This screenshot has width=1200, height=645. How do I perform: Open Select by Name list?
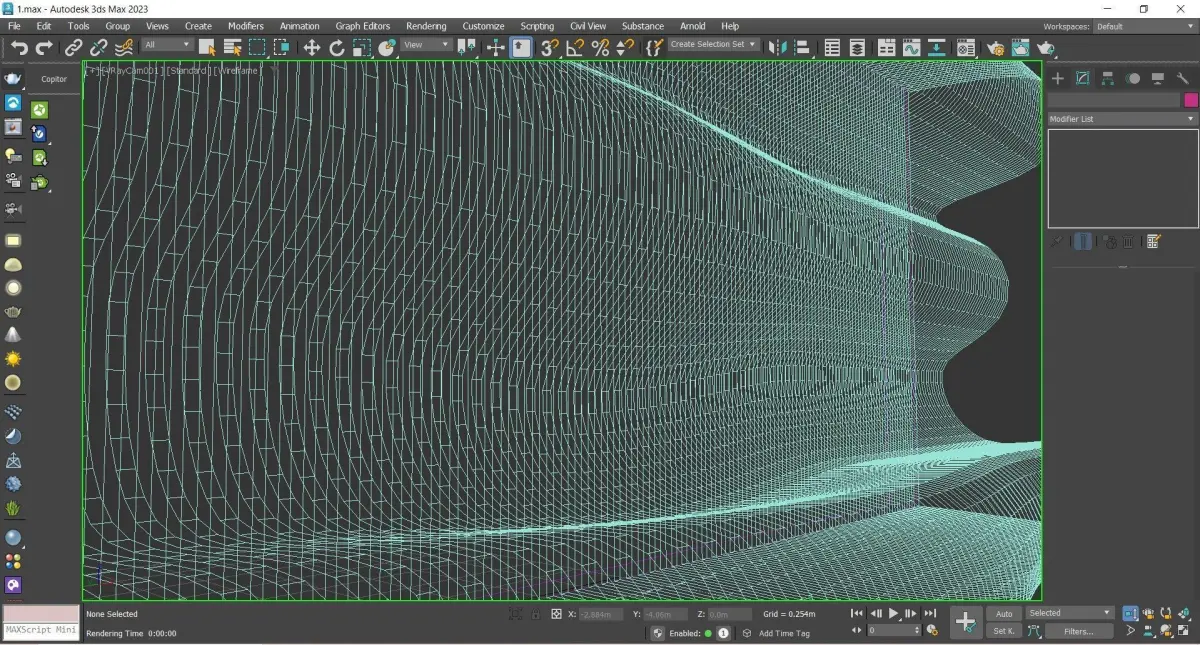232,47
